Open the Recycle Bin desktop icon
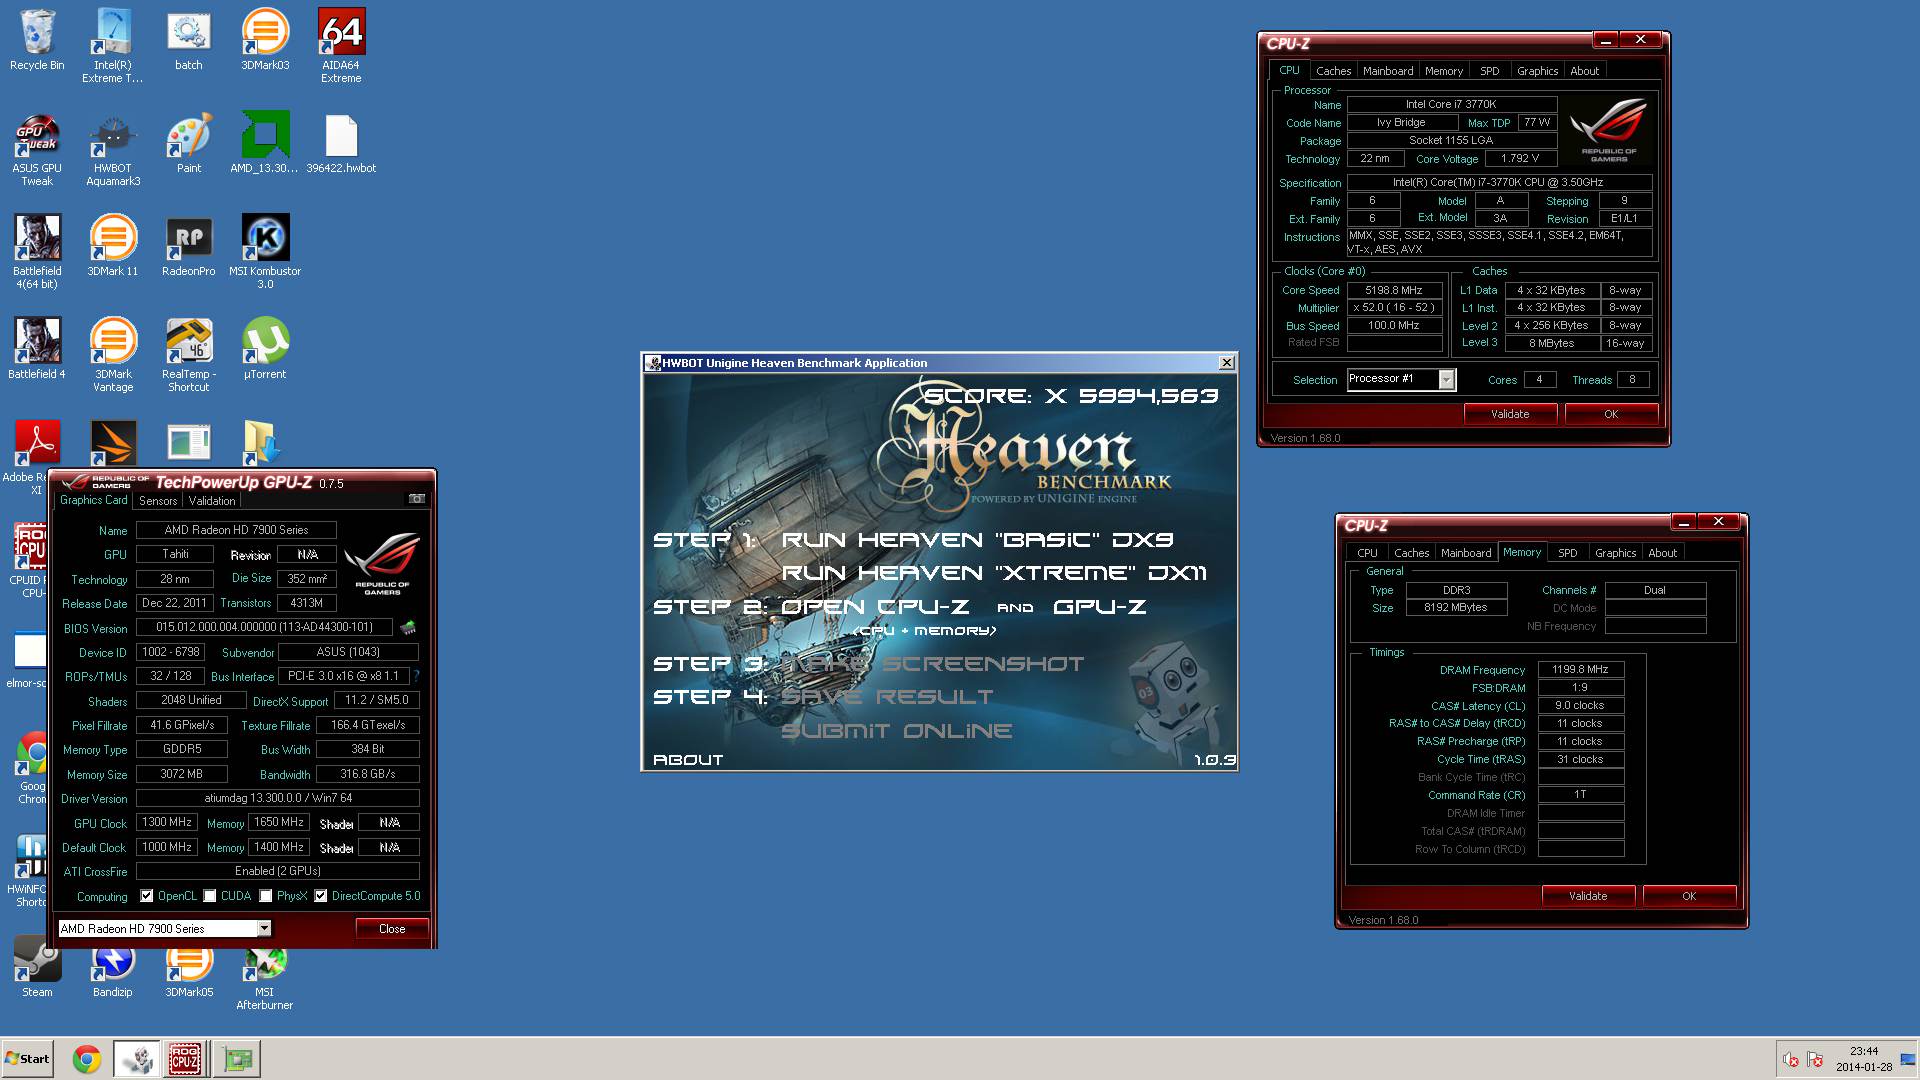The width and height of the screenshot is (1920, 1080). [37, 41]
